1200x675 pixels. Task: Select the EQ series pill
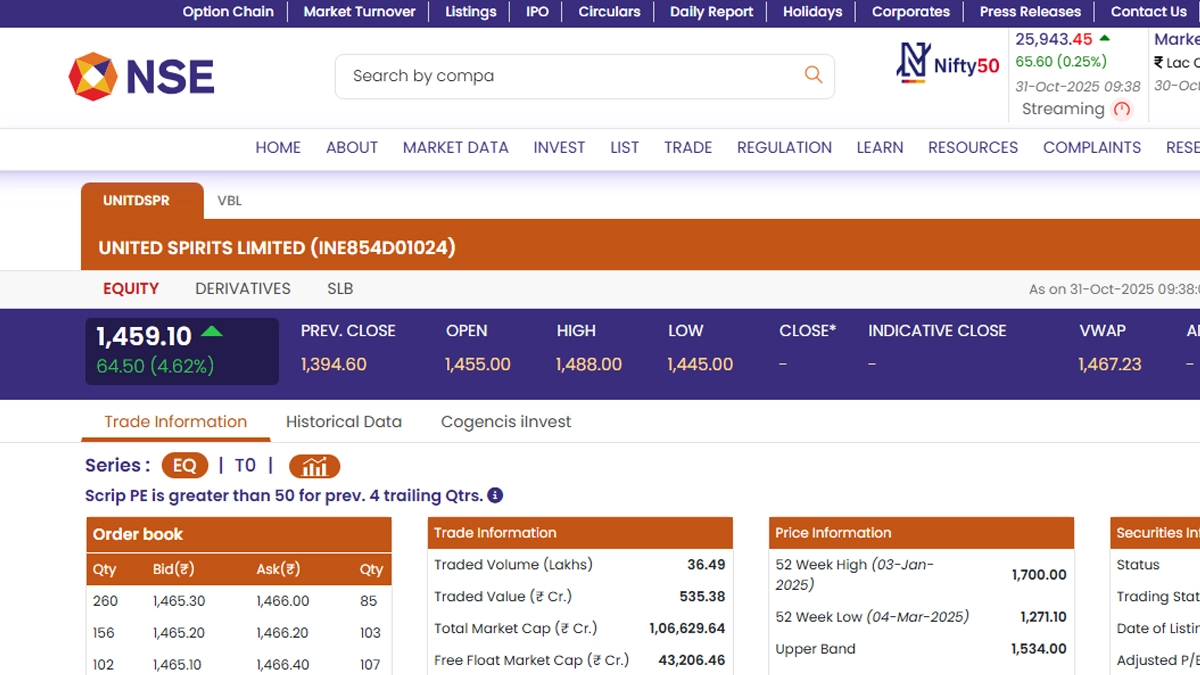tap(184, 466)
